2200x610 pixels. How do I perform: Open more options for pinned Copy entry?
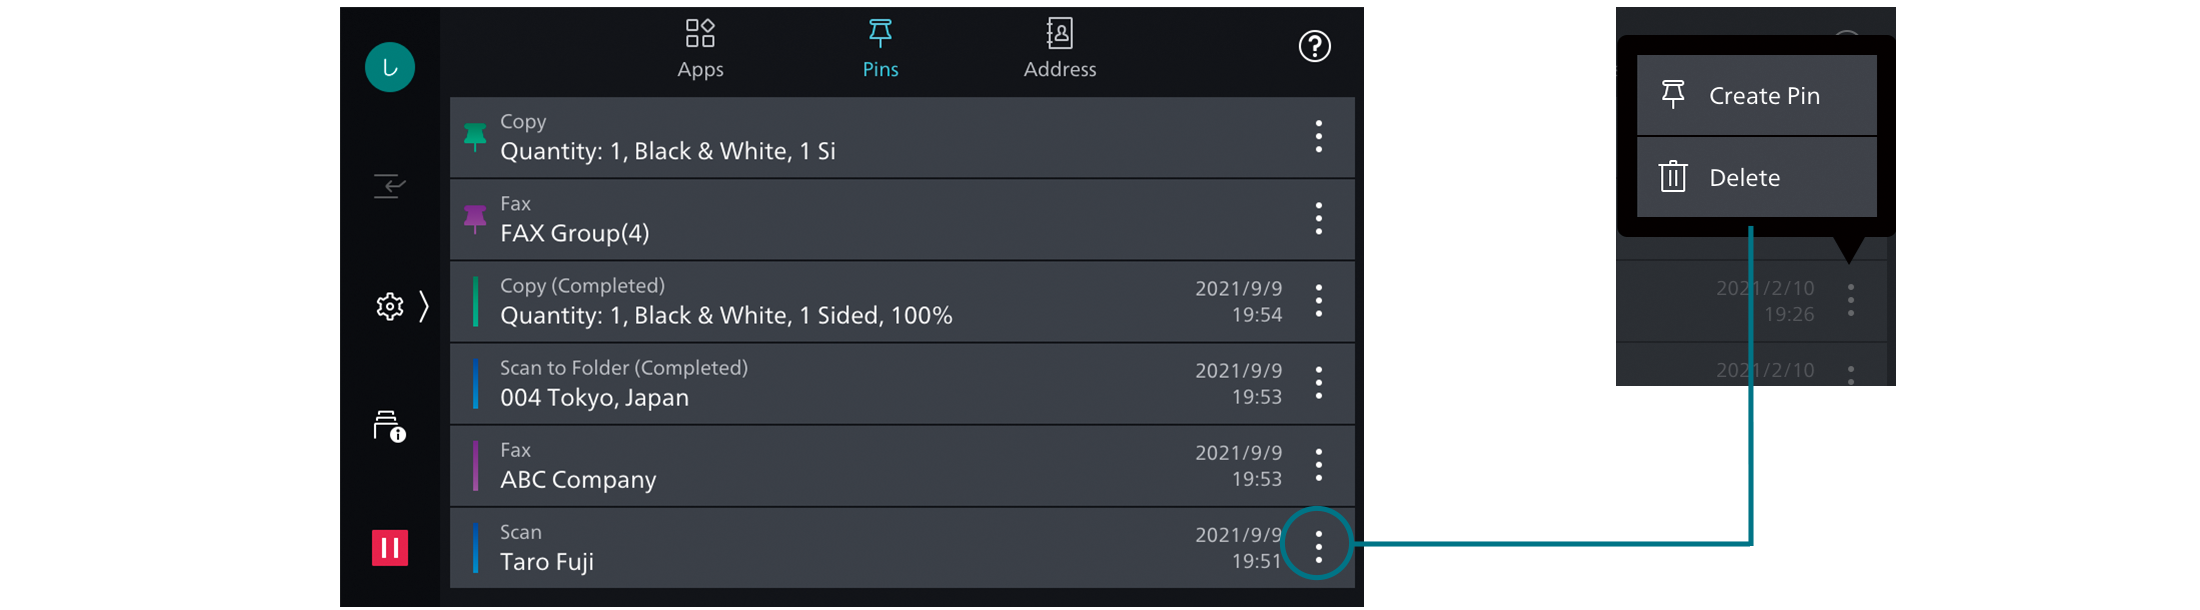point(1319,137)
